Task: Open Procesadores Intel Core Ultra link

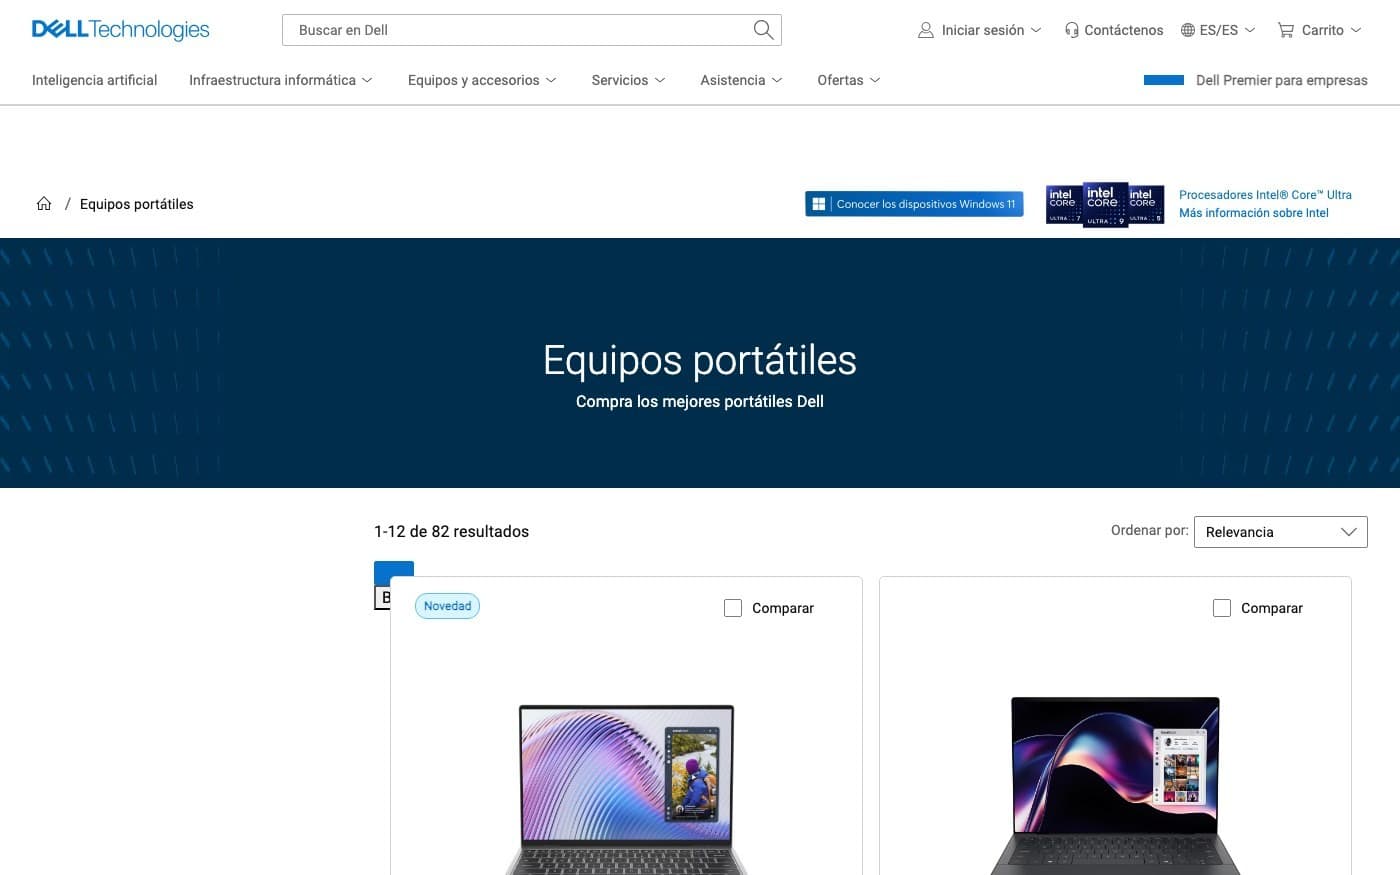Action: [1265, 195]
